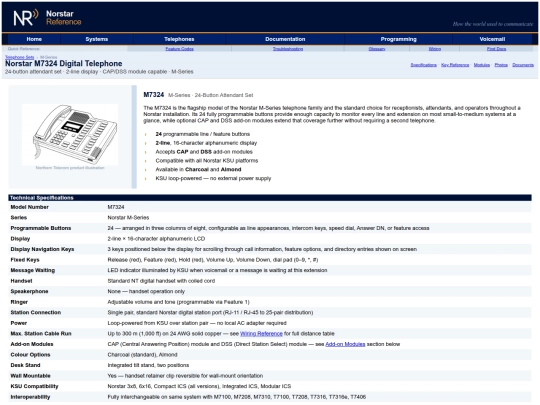Select the KSU Compatibility row label

pos(34,386)
